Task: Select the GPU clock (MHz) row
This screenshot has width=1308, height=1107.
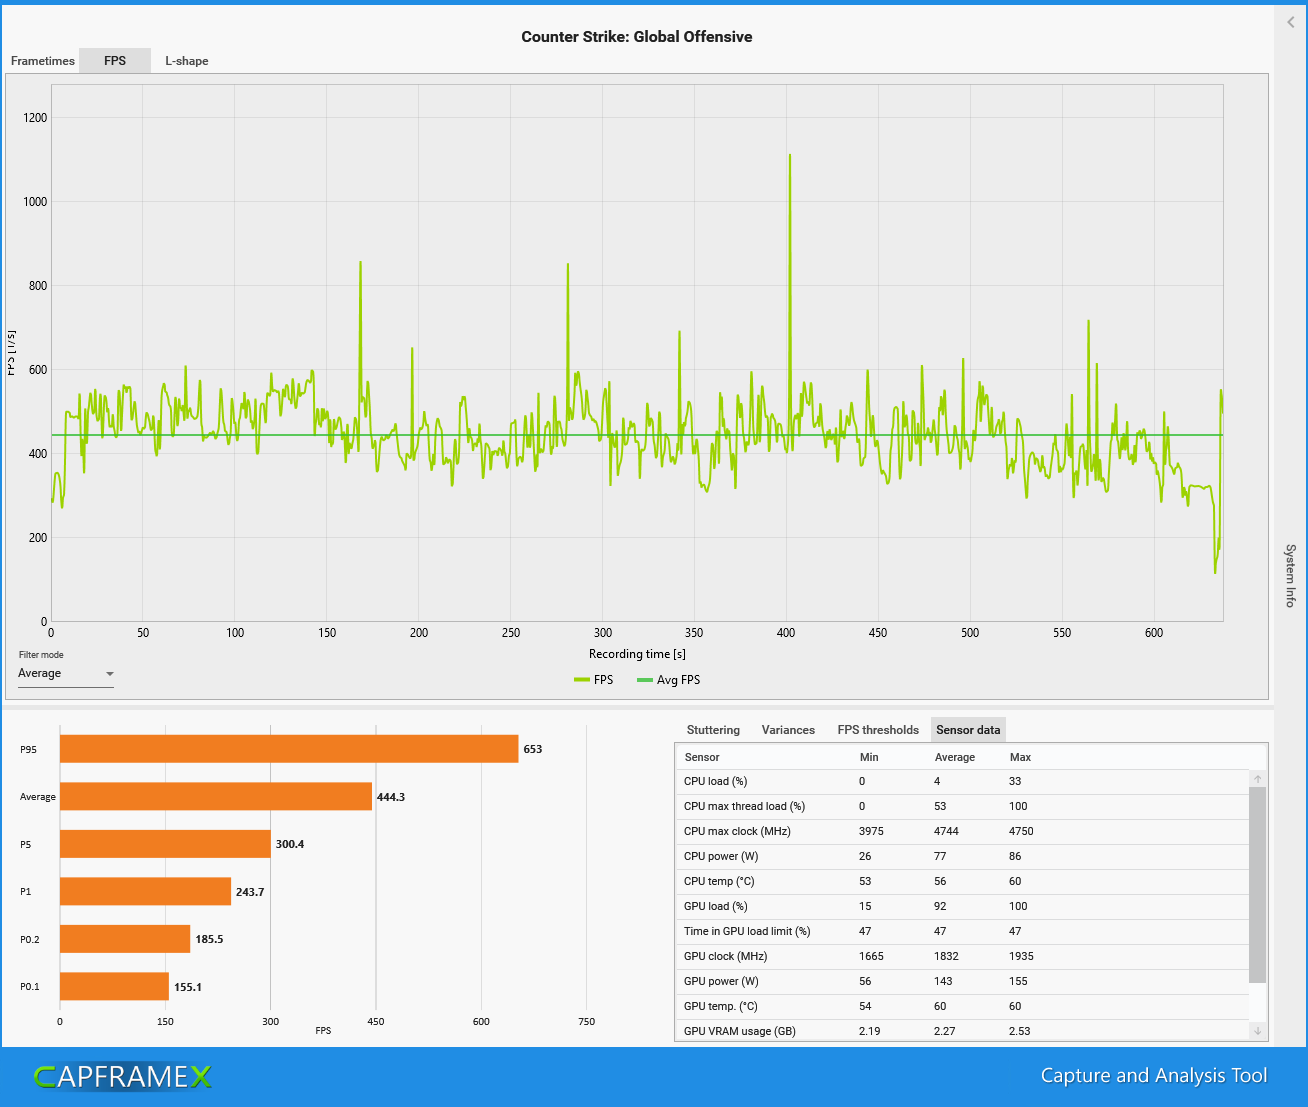Action: click(962, 957)
